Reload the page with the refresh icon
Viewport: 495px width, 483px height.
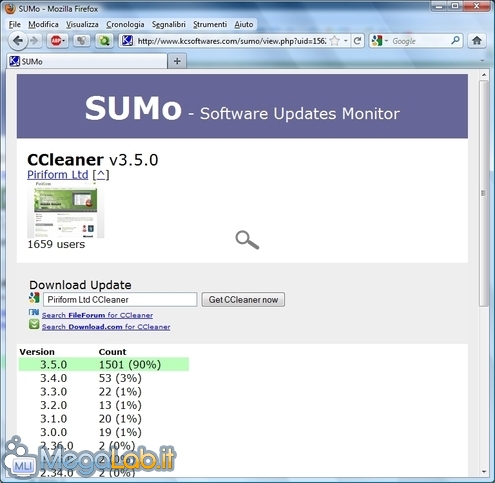pos(358,41)
